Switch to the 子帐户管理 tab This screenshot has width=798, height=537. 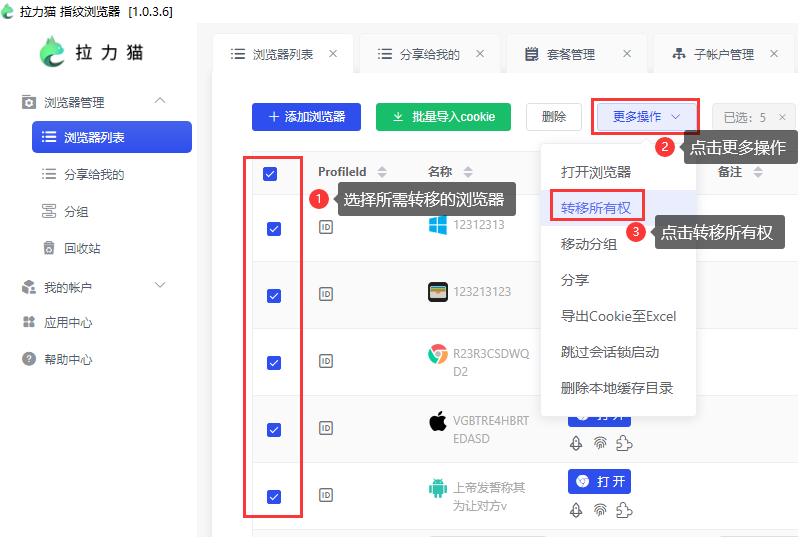[x=724, y=54]
